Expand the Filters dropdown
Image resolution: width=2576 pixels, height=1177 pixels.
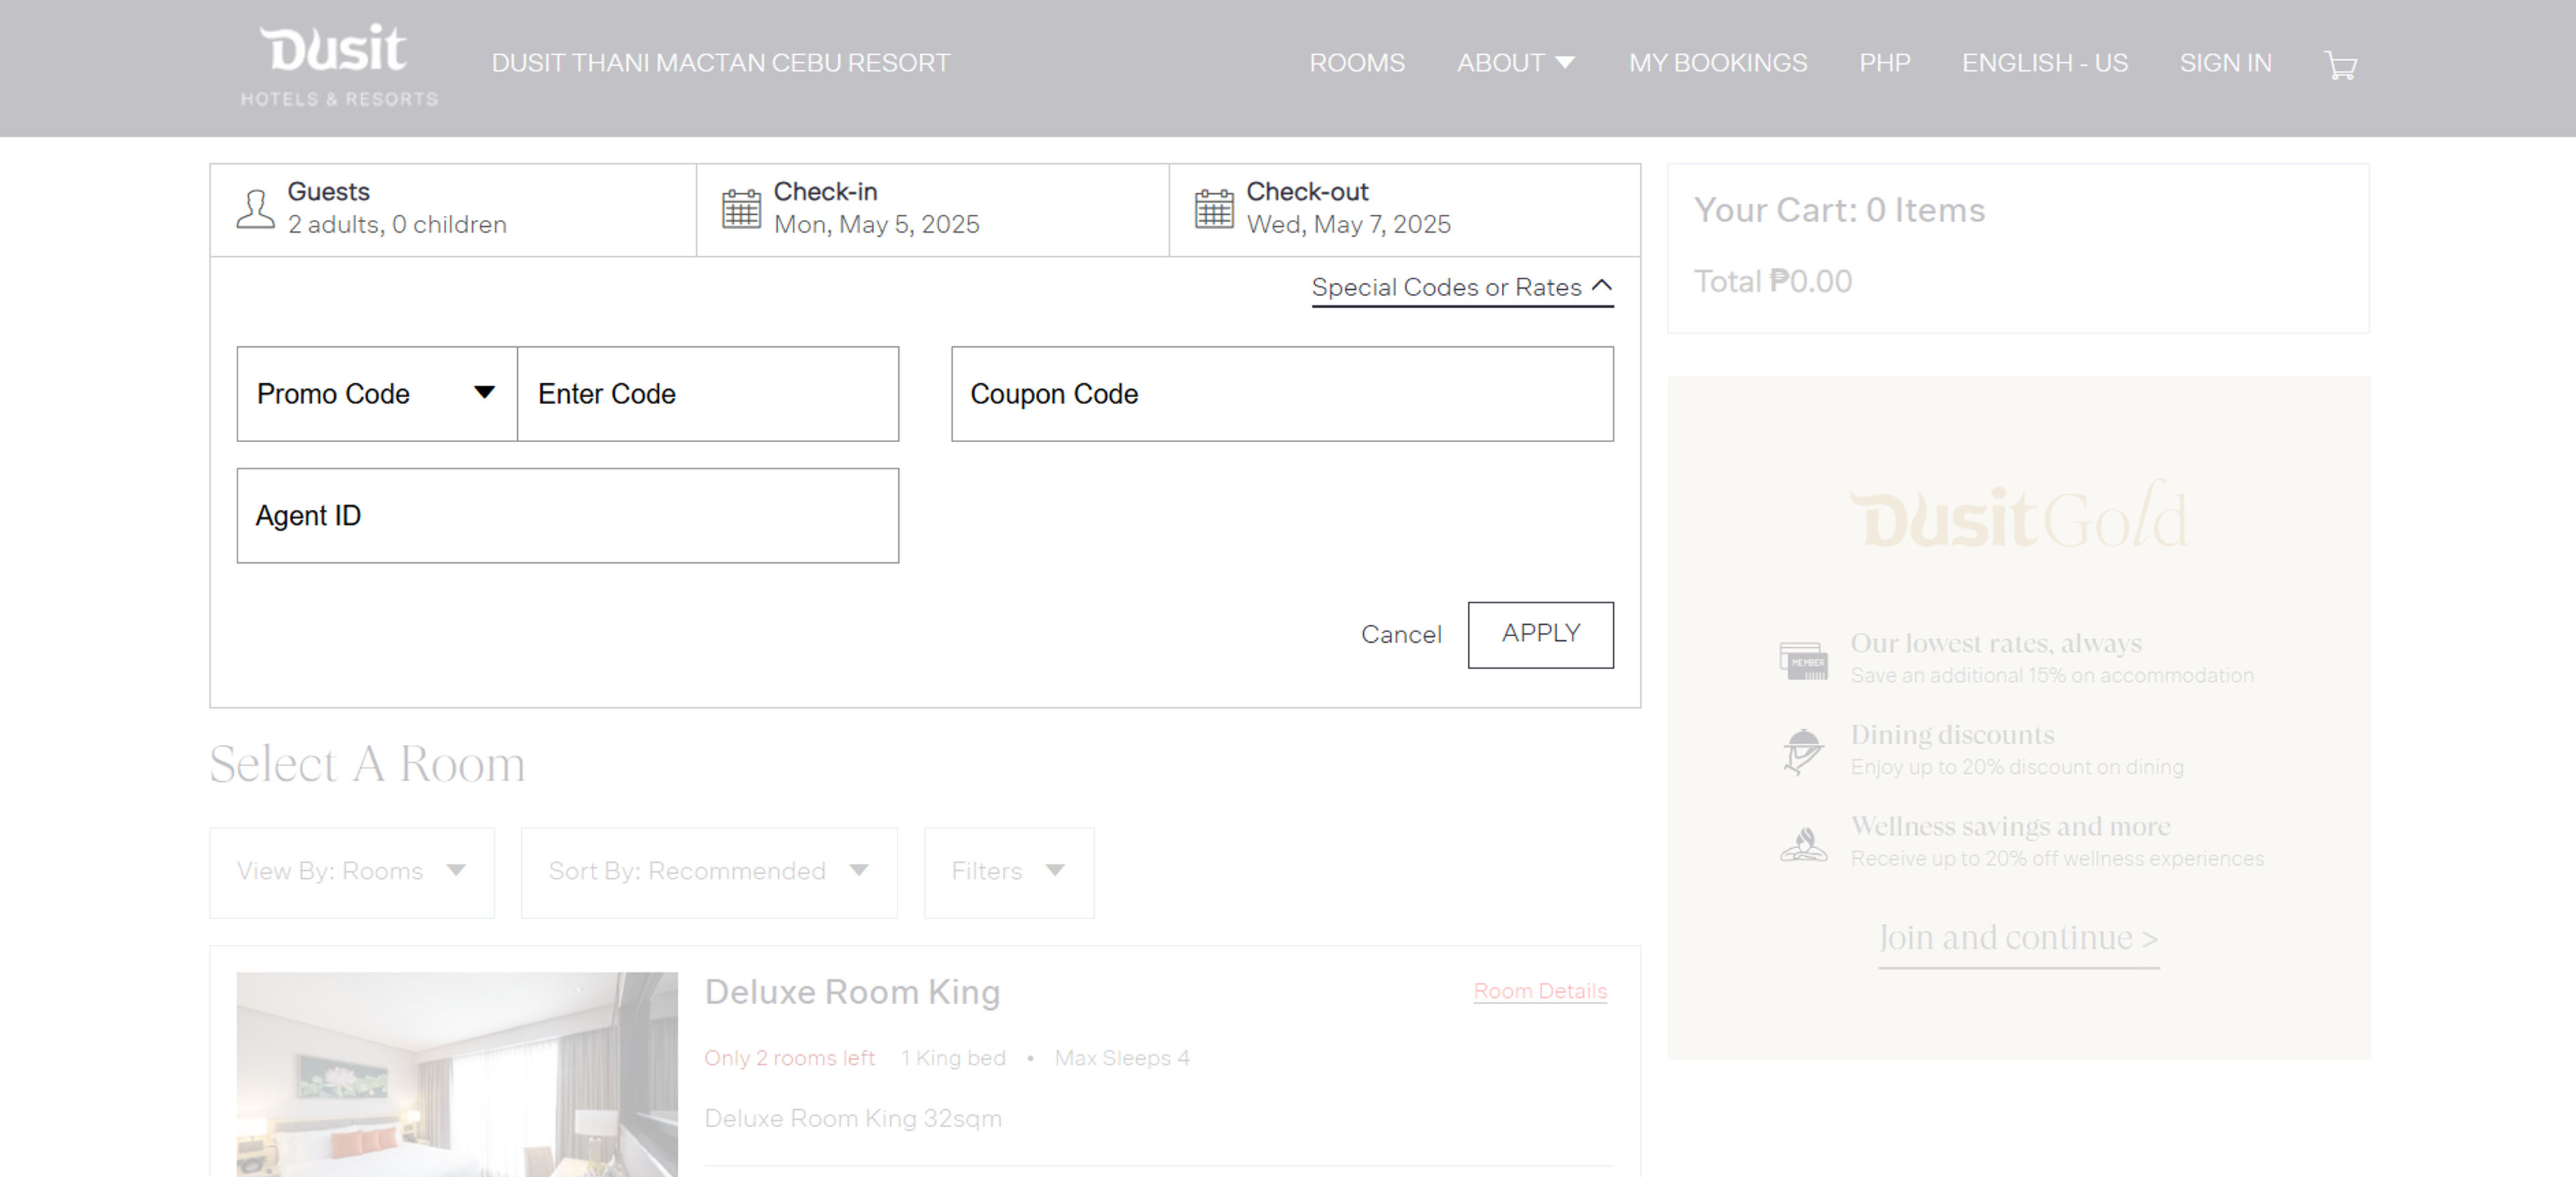(x=1009, y=872)
